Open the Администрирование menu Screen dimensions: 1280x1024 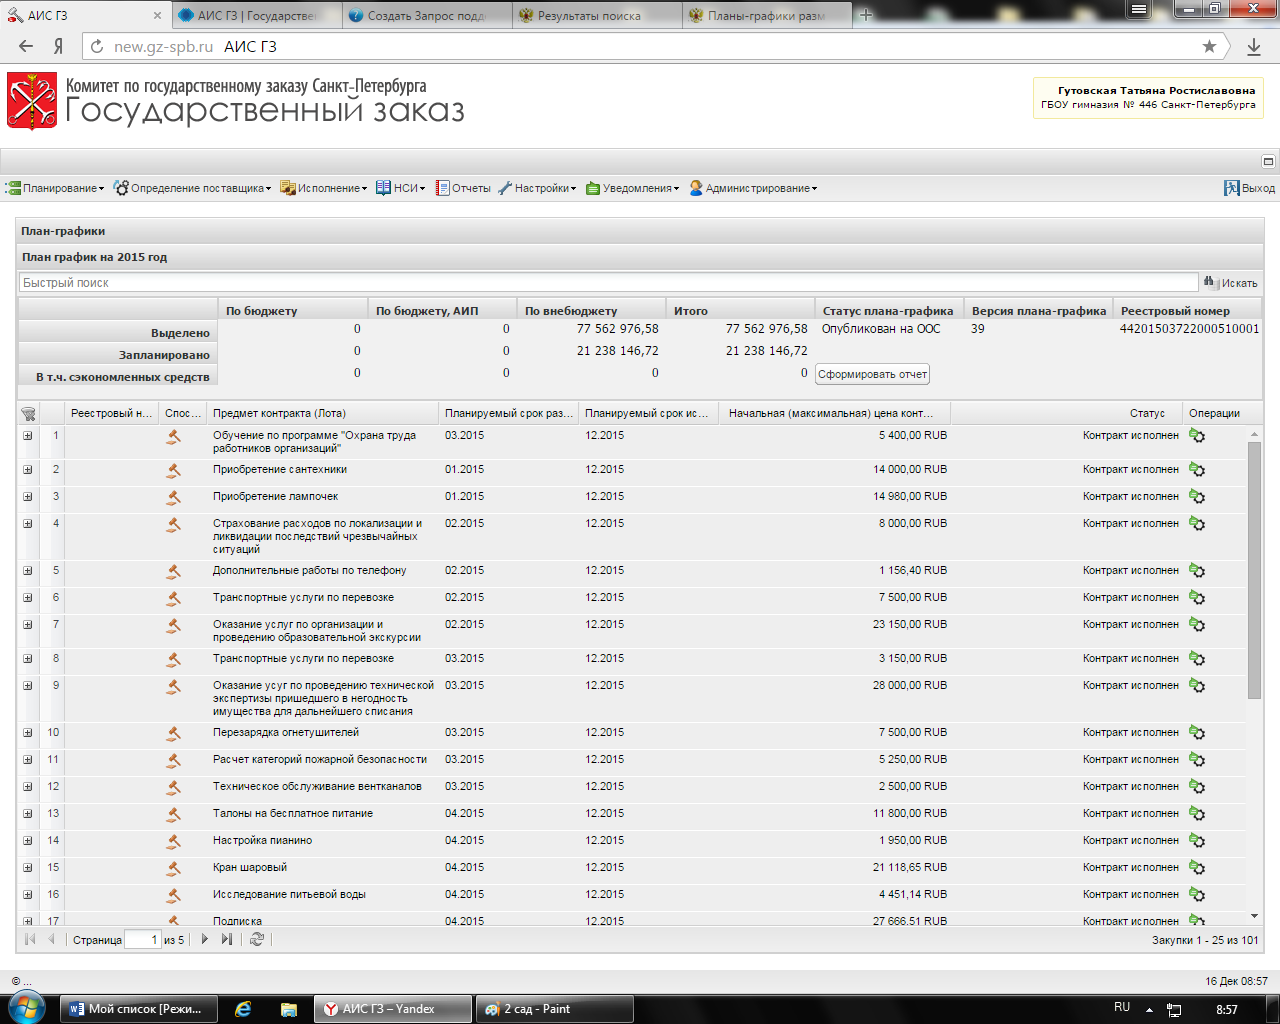[x=753, y=188]
